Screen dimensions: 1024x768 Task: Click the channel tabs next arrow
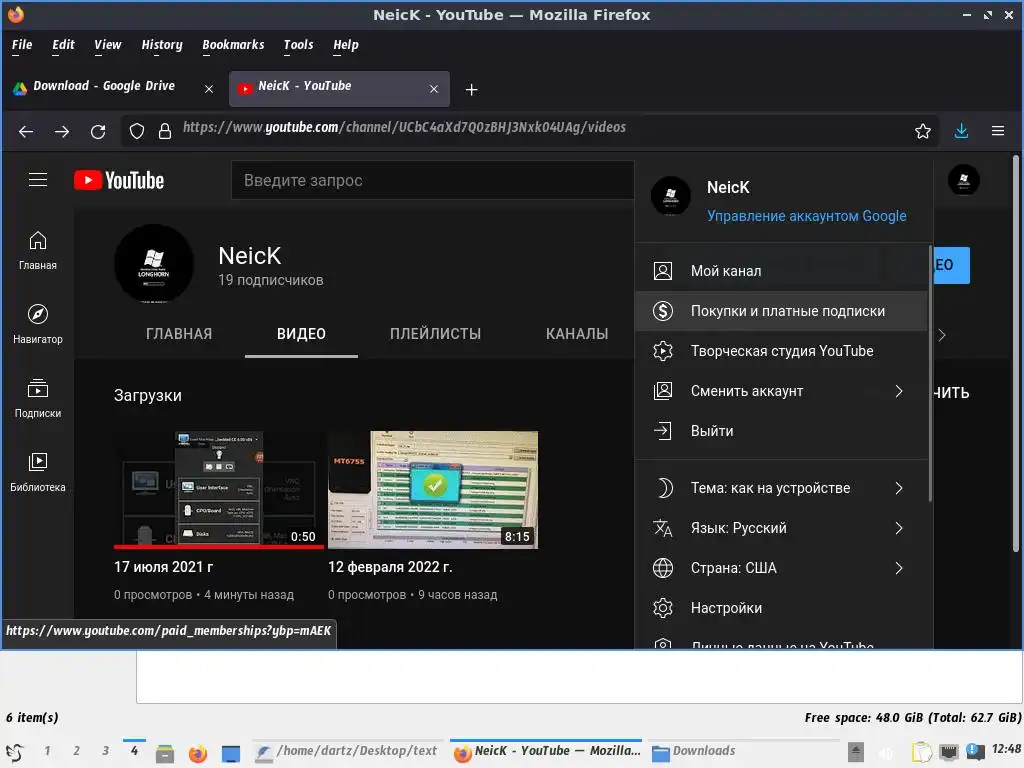coord(942,335)
